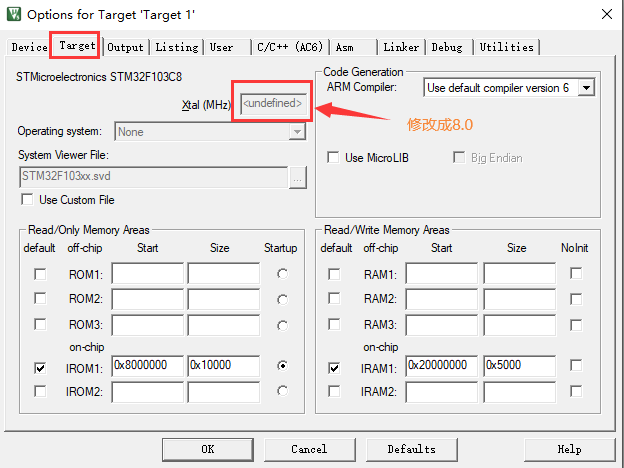The height and width of the screenshot is (468, 624).
Task: Check the Use Custom File option
Action: point(27,200)
